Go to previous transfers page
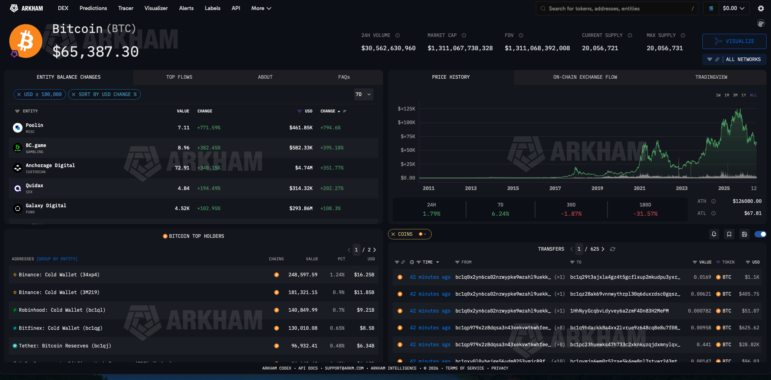This screenshot has height=380, width=771. 572,249
